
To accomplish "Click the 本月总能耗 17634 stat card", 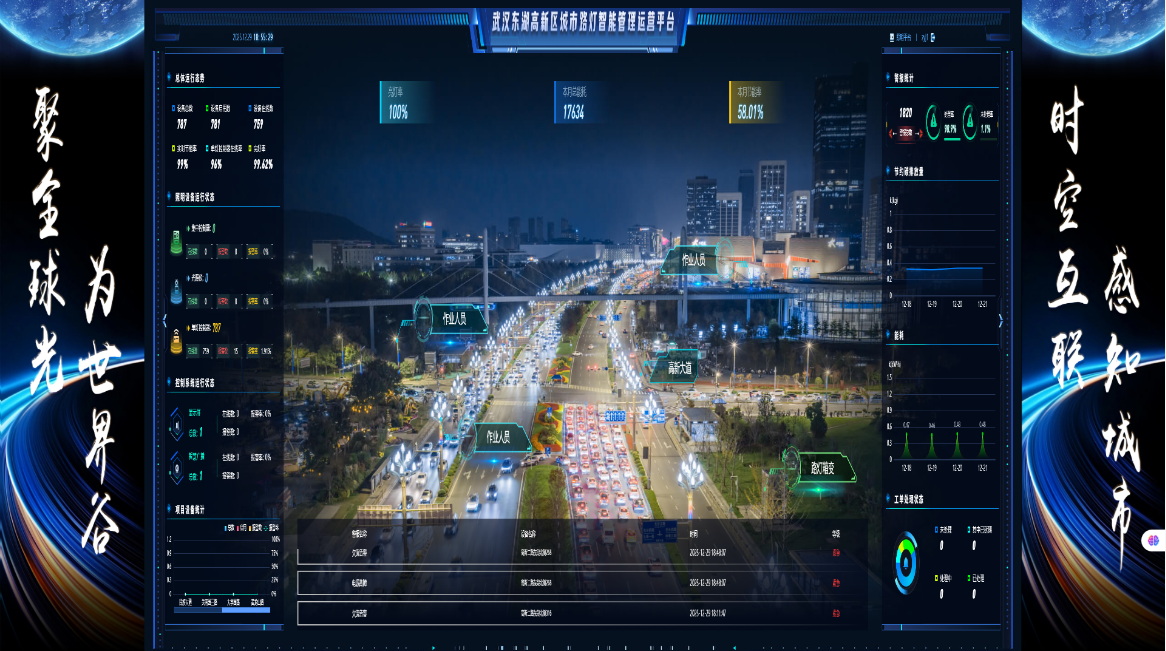I will (x=581, y=102).
